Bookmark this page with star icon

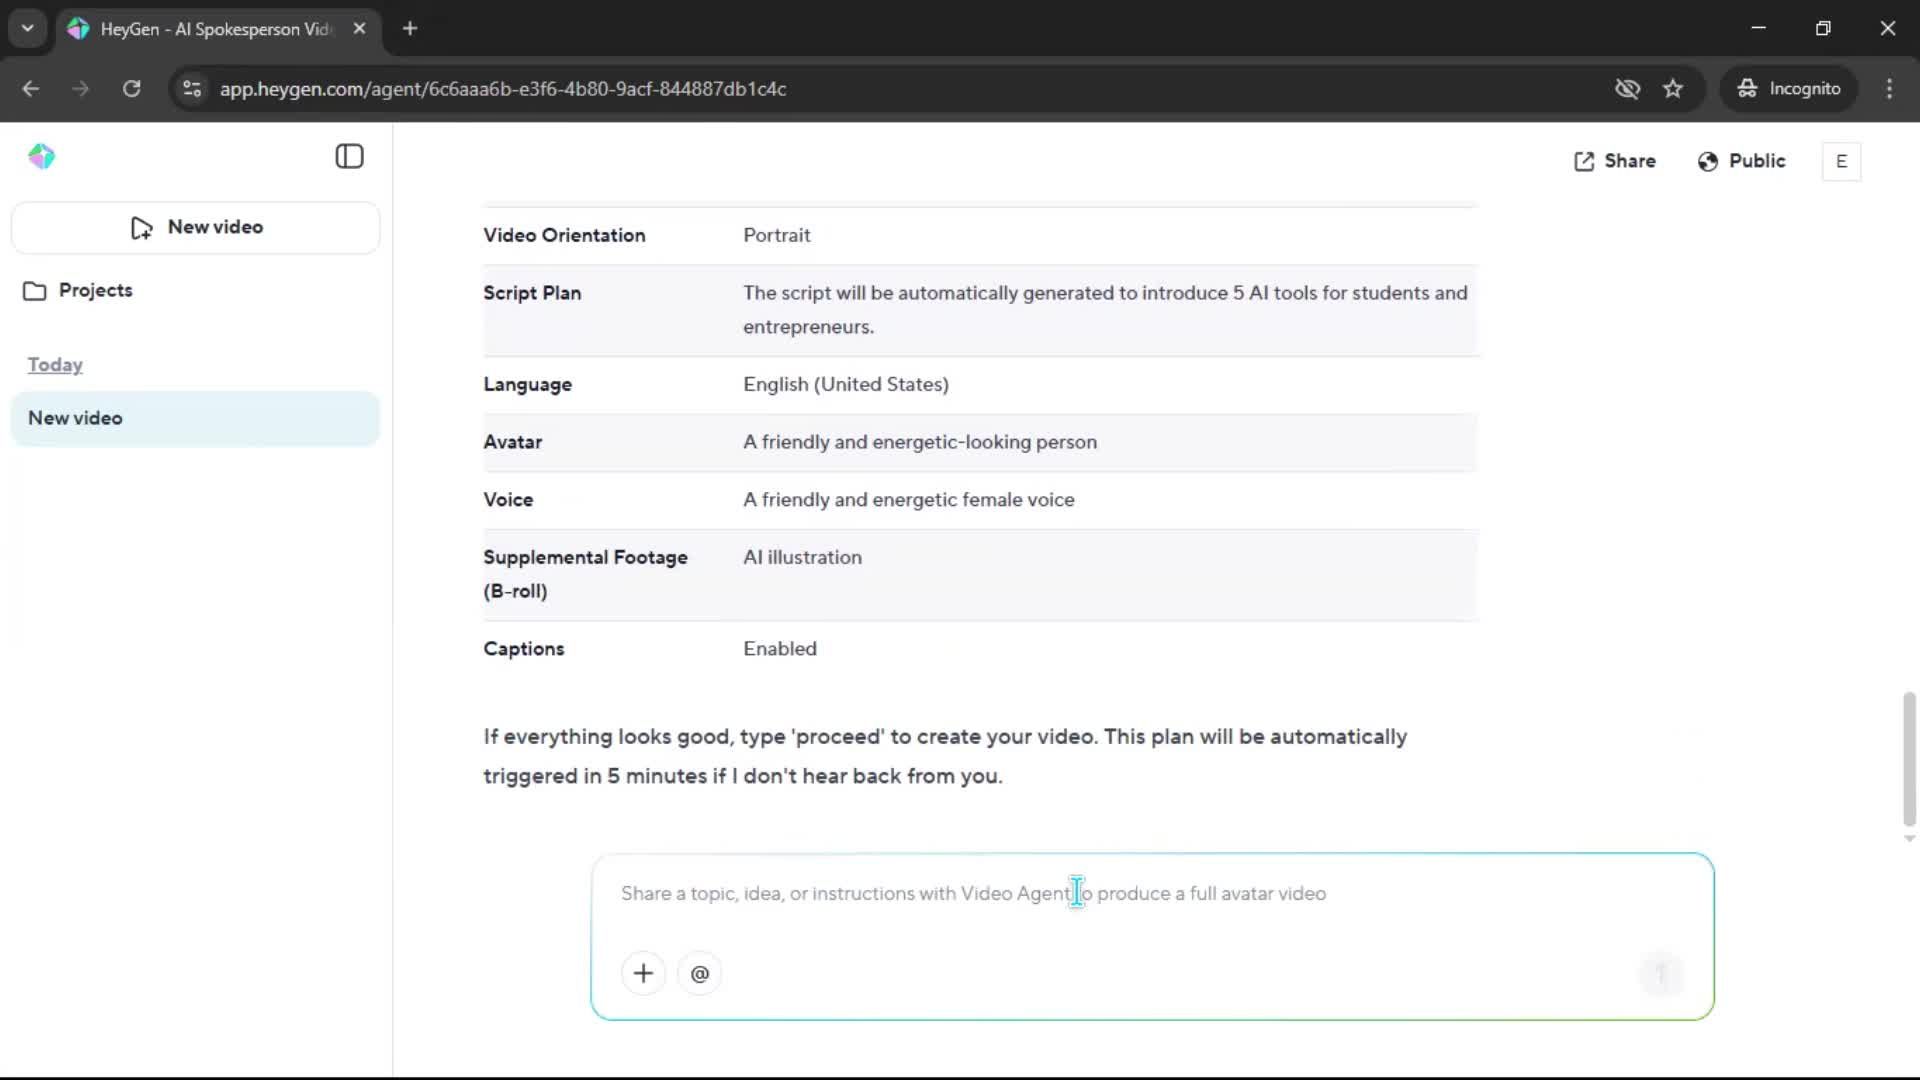click(1673, 89)
